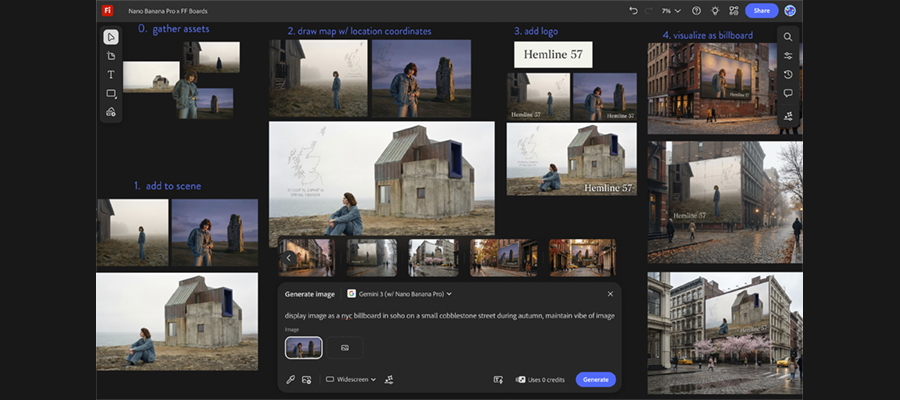The height and width of the screenshot is (400, 900).
Task: Open the comments panel
Action: [x=788, y=93]
